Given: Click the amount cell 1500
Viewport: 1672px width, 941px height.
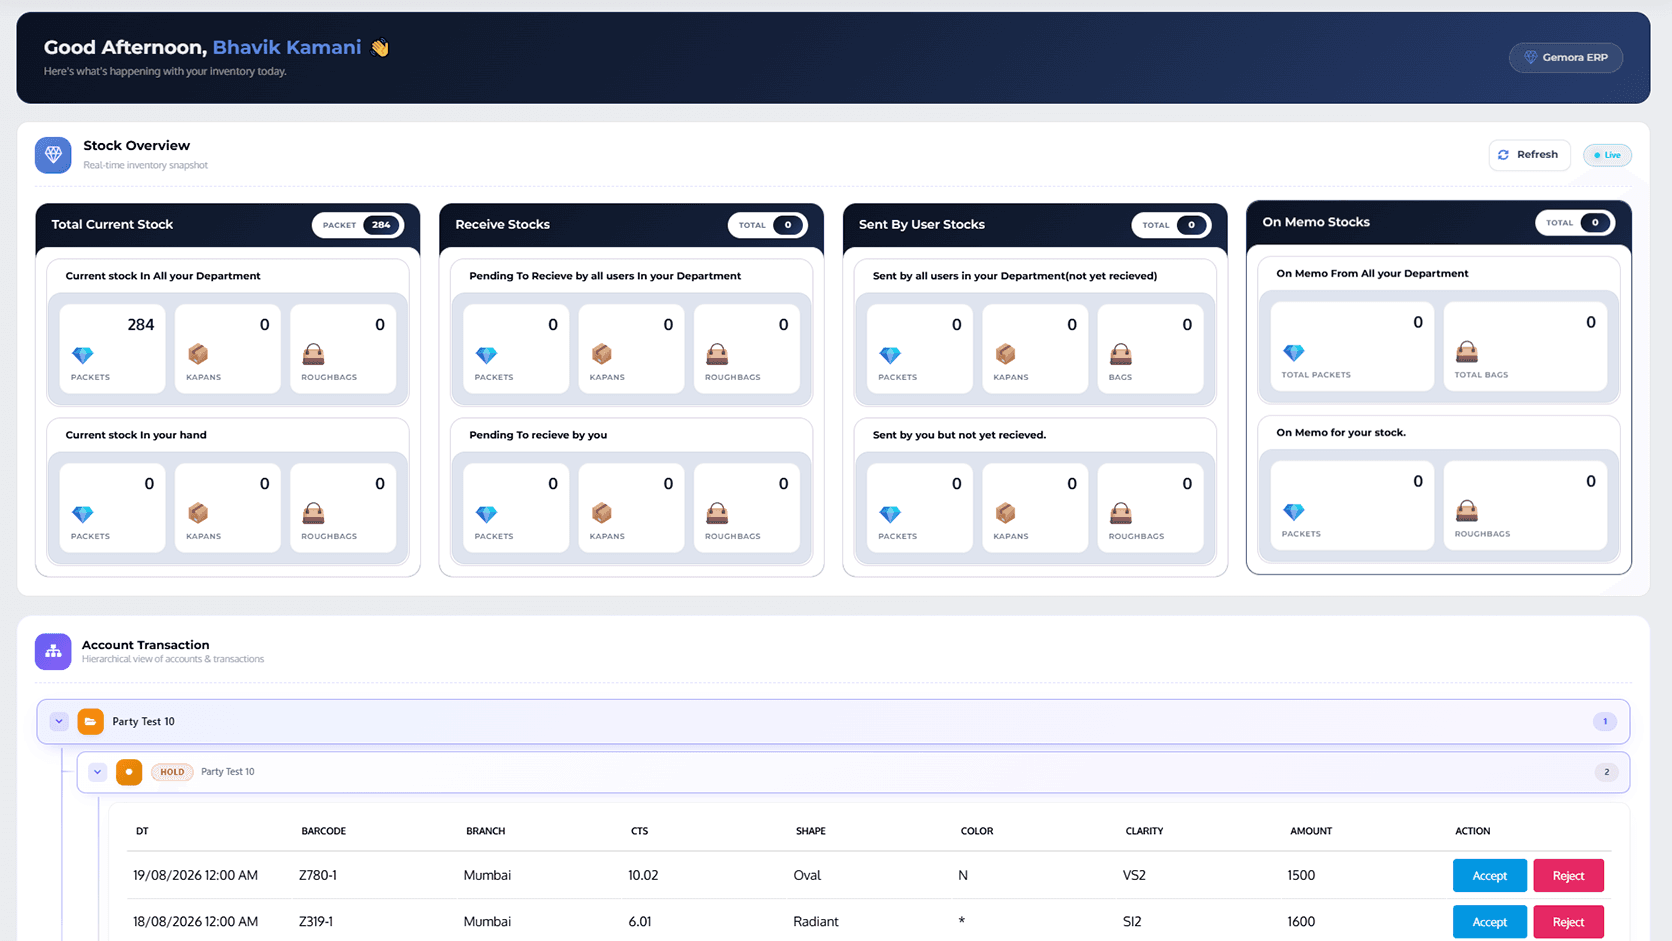Looking at the screenshot, I should 1301,875.
